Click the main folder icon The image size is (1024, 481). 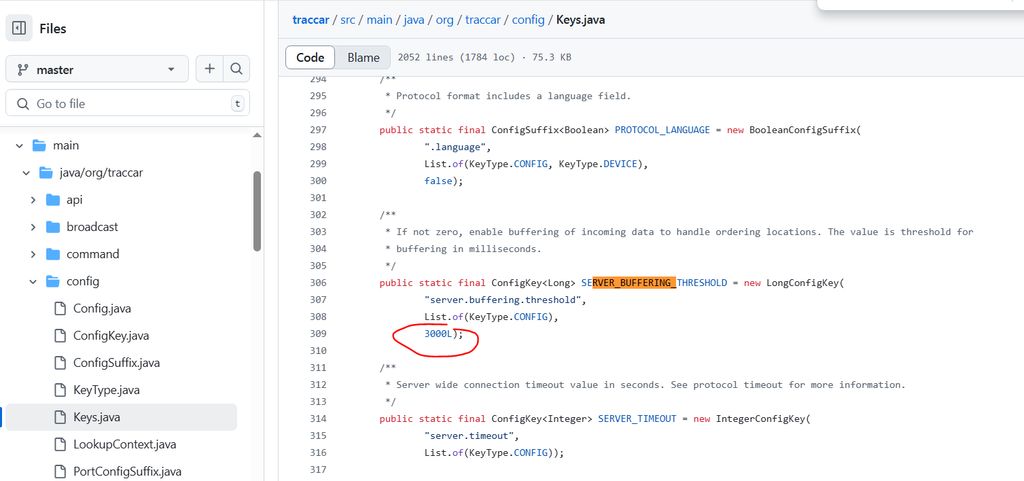[x=39, y=145]
